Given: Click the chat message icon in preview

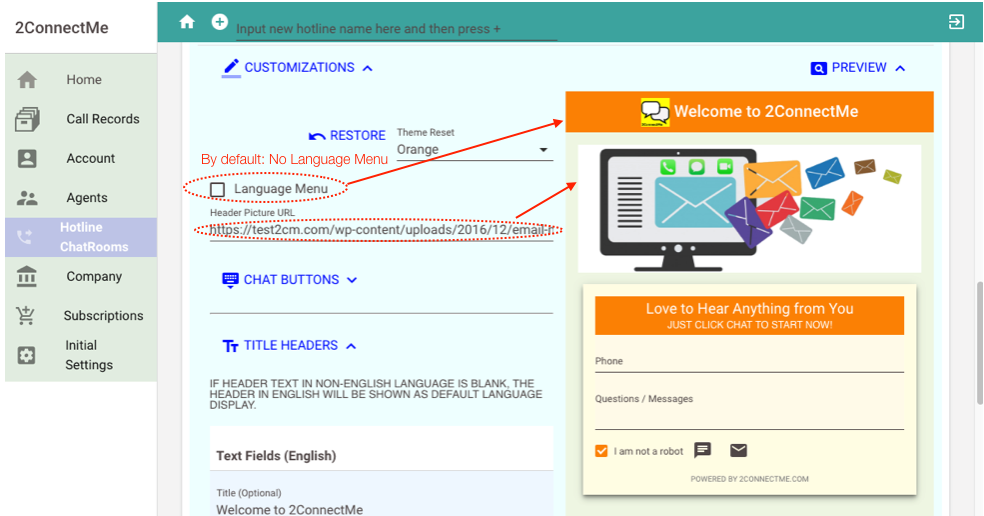Looking at the screenshot, I should (x=702, y=450).
